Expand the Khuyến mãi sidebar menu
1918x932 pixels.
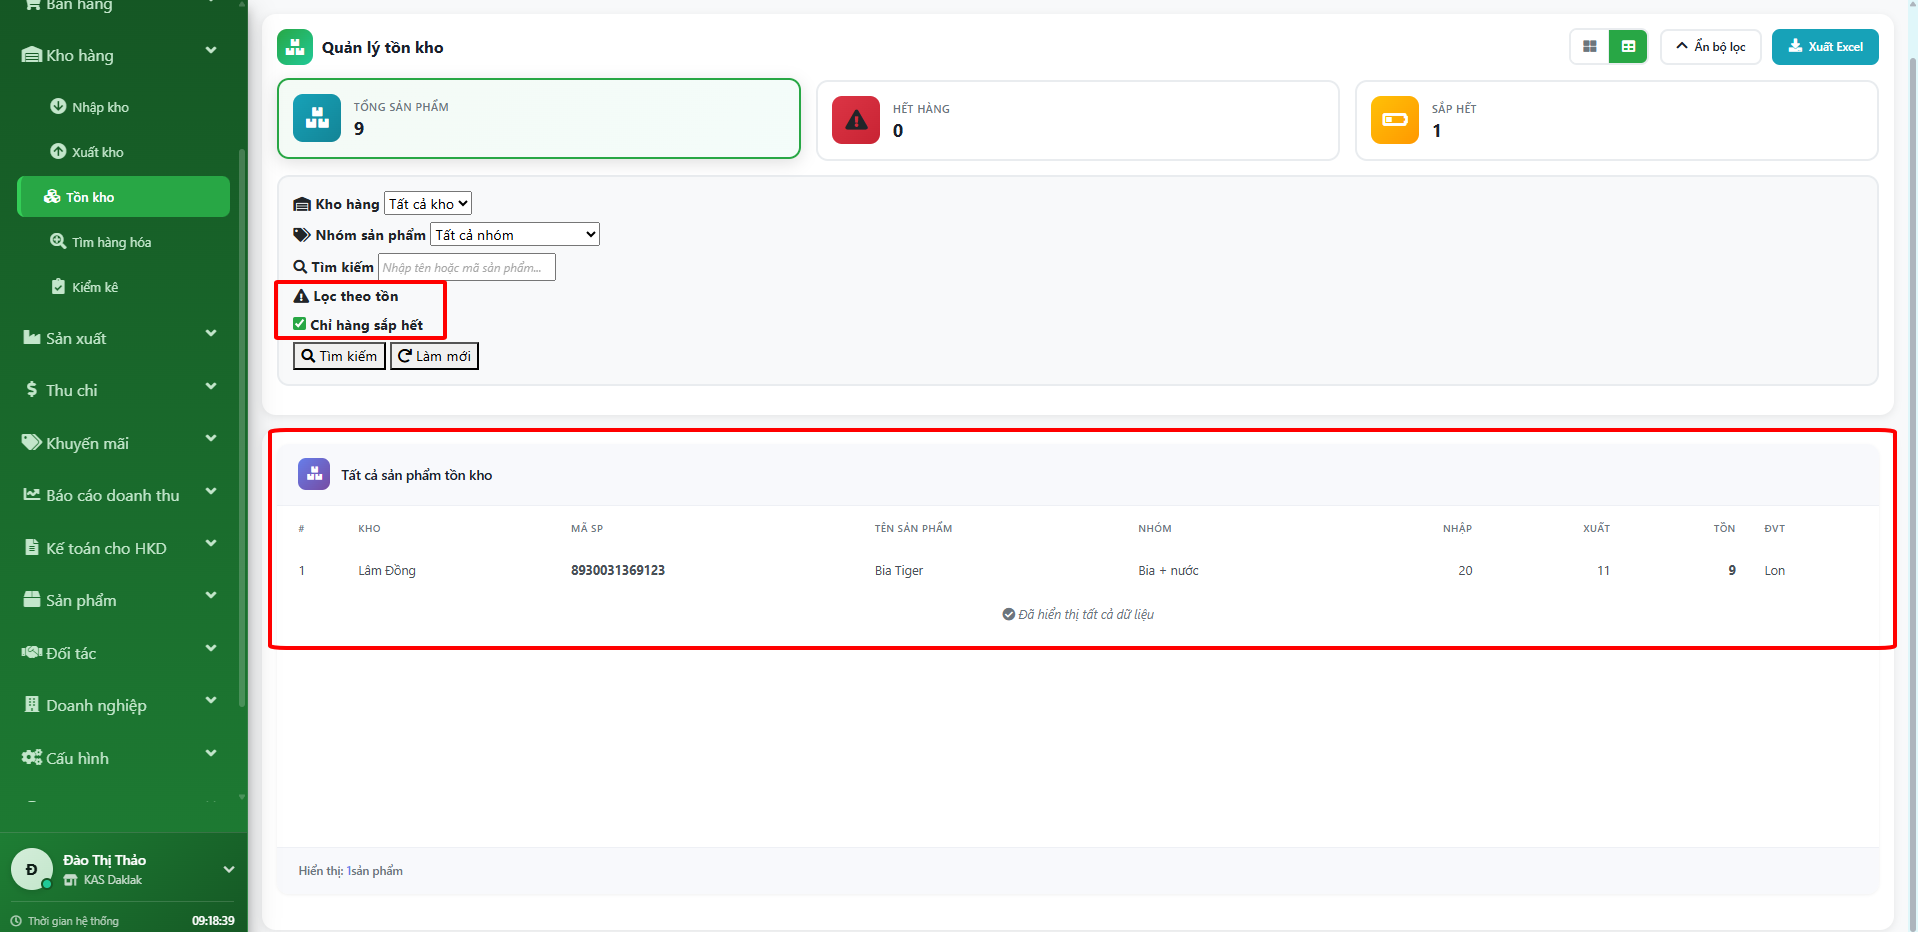click(120, 443)
